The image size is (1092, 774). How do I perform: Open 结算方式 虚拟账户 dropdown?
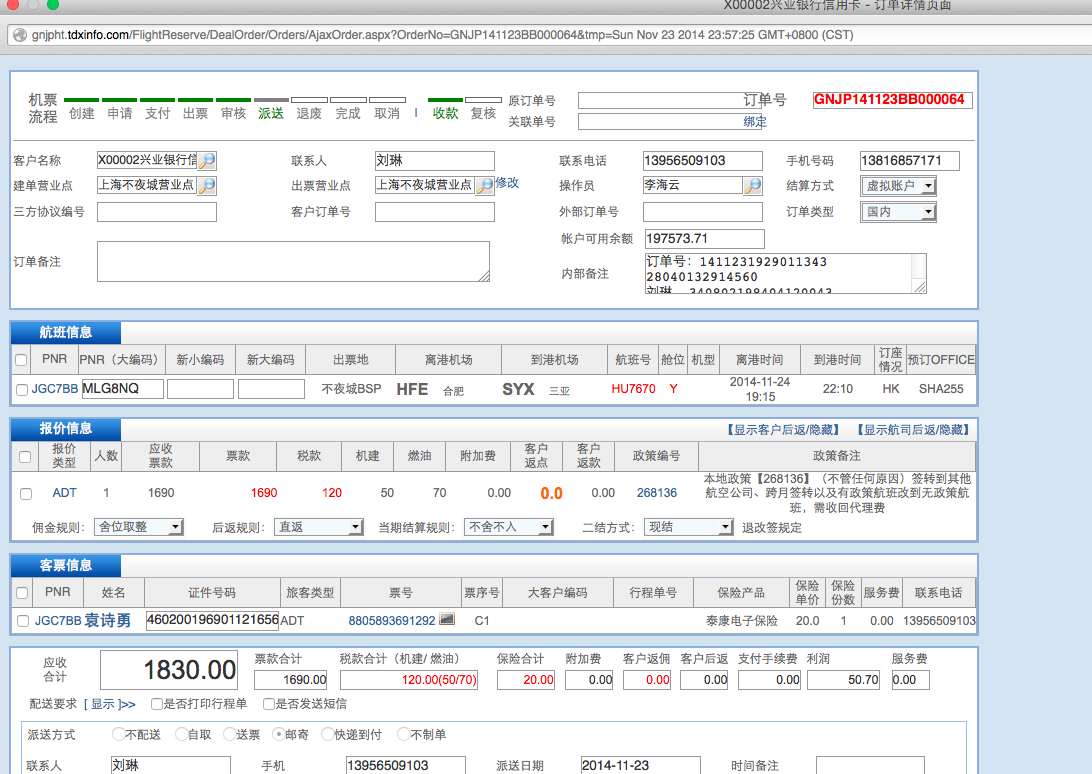pos(898,186)
